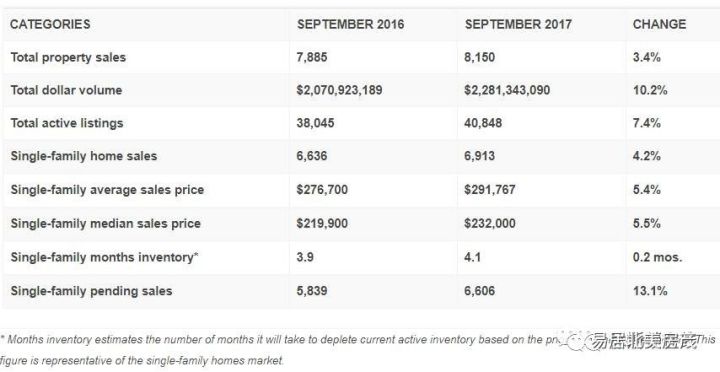The width and height of the screenshot is (720, 372).
Task: Select Single-family median sales price label
Action: [105, 224]
